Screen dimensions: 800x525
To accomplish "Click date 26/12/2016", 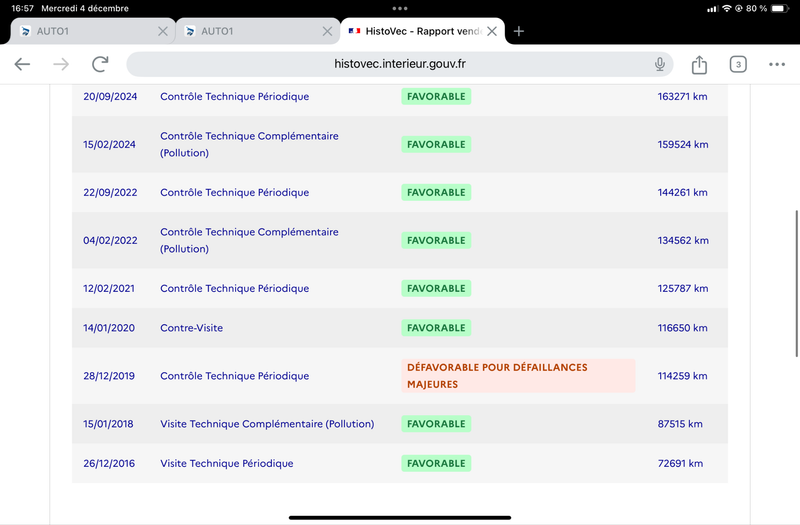I will point(109,463).
